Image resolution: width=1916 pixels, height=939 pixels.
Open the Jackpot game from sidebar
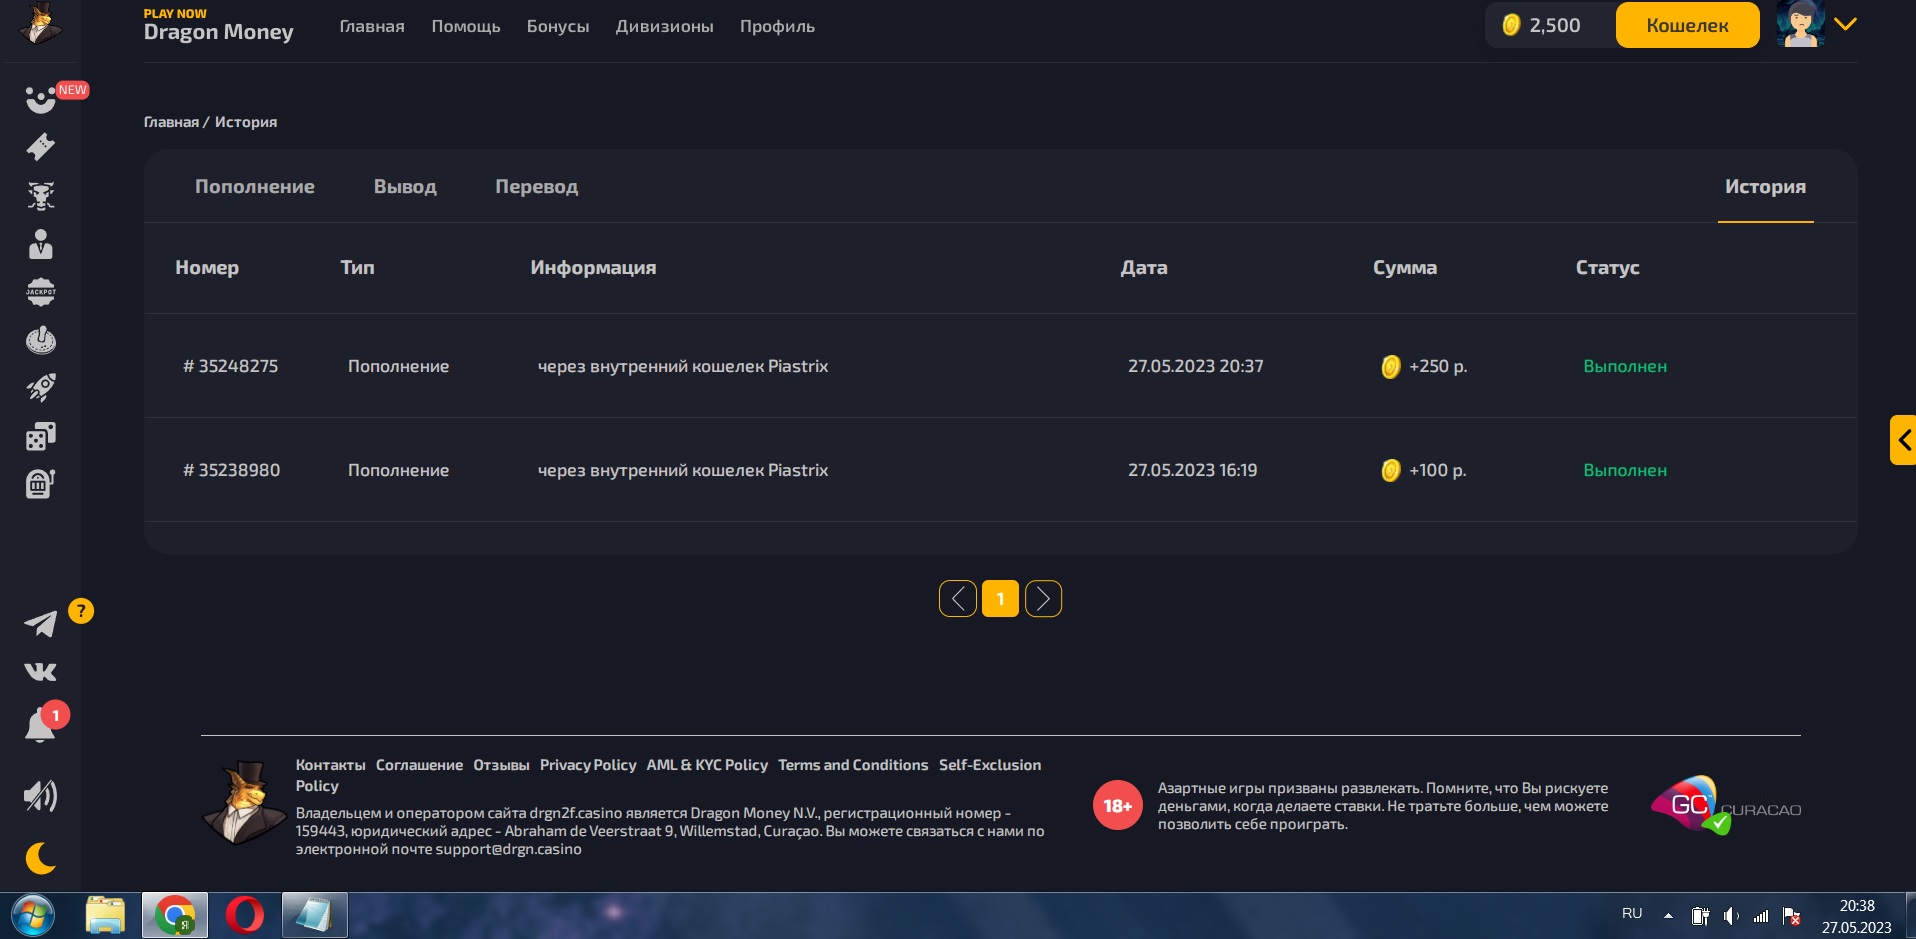pos(40,292)
